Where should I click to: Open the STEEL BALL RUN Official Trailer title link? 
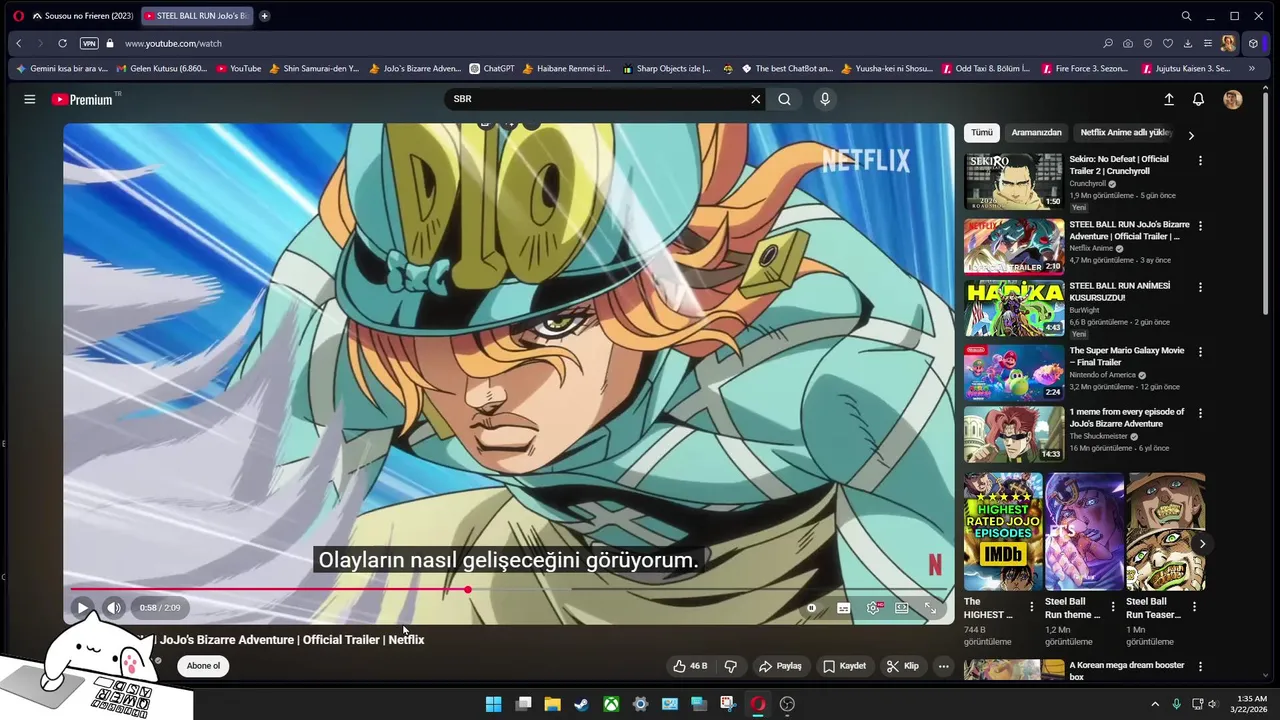pos(1129,231)
